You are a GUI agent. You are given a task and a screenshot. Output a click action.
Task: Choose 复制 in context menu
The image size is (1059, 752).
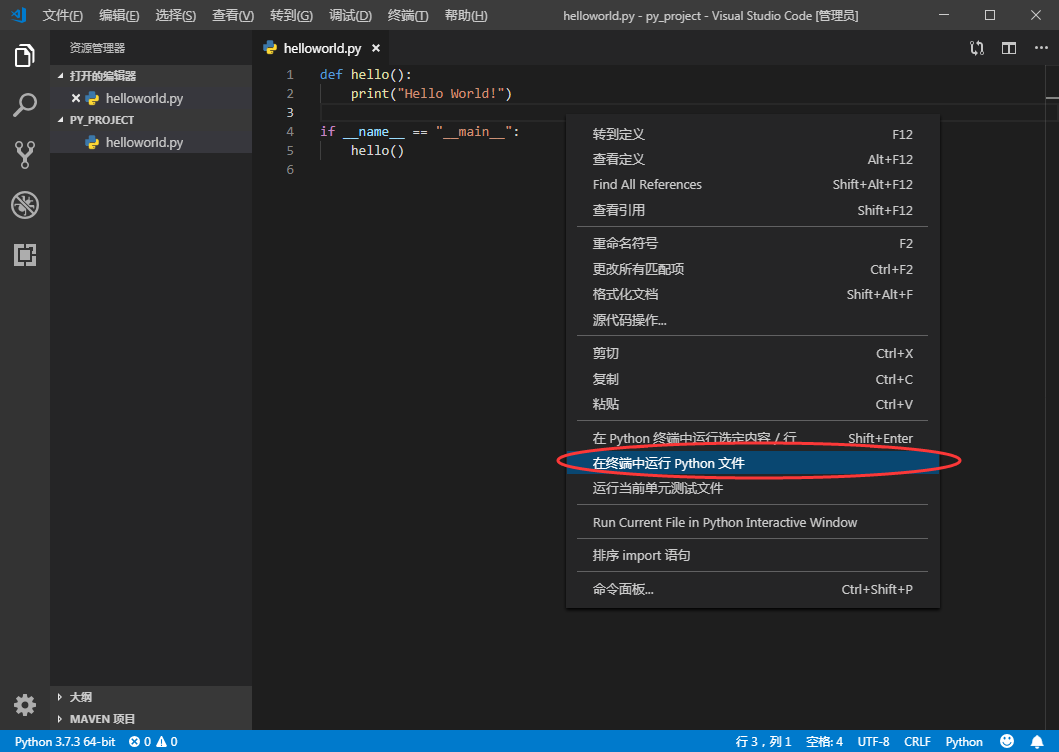[x=752, y=379]
